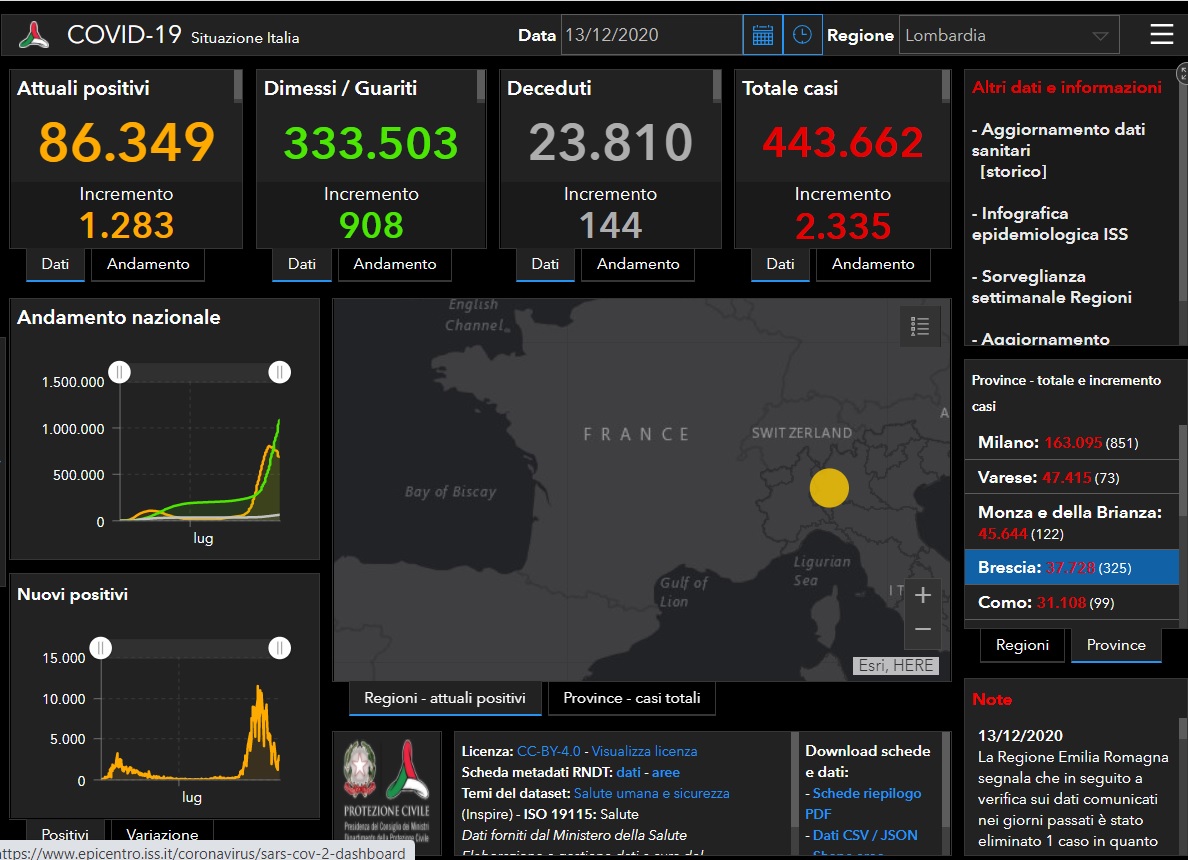Expand the Regione Lombardia dropdown
Image resolution: width=1188 pixels, height=860 pixels.
tap(1008, 35)
